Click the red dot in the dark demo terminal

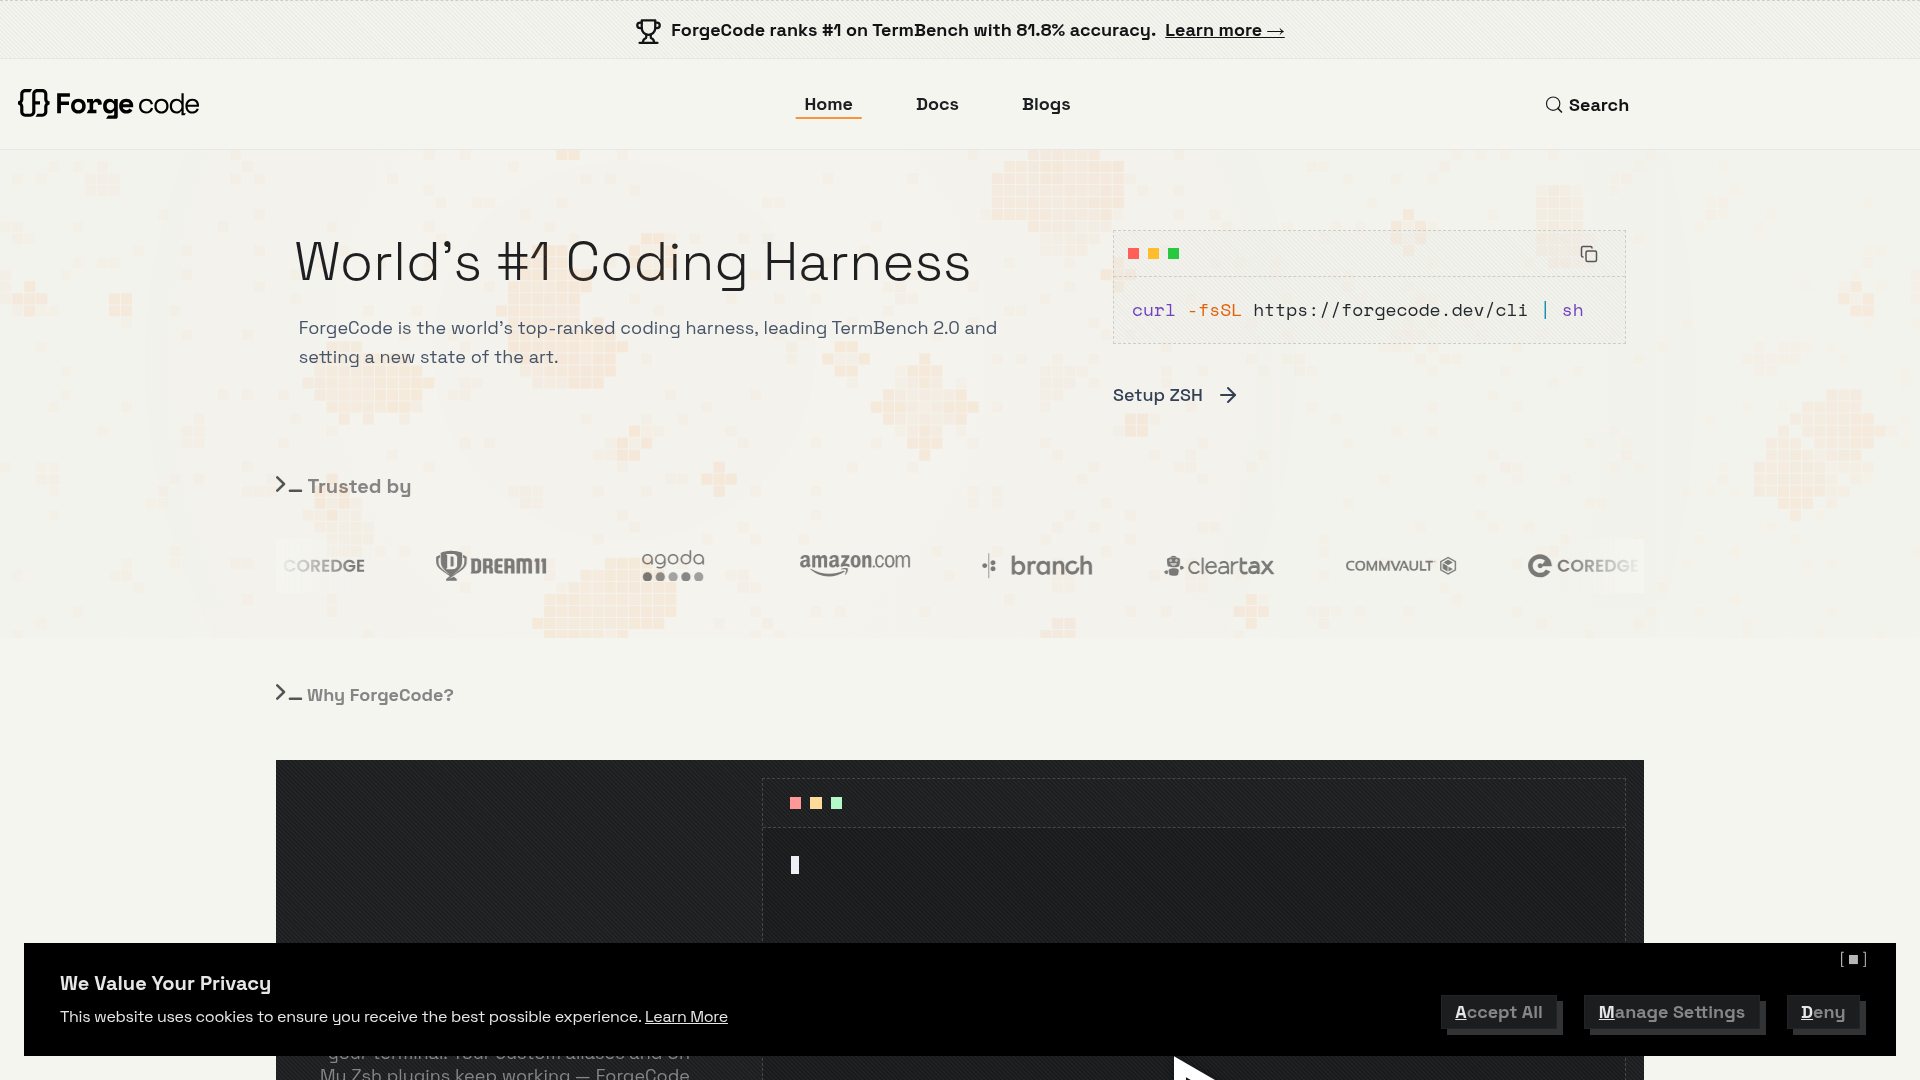[795, 803]
